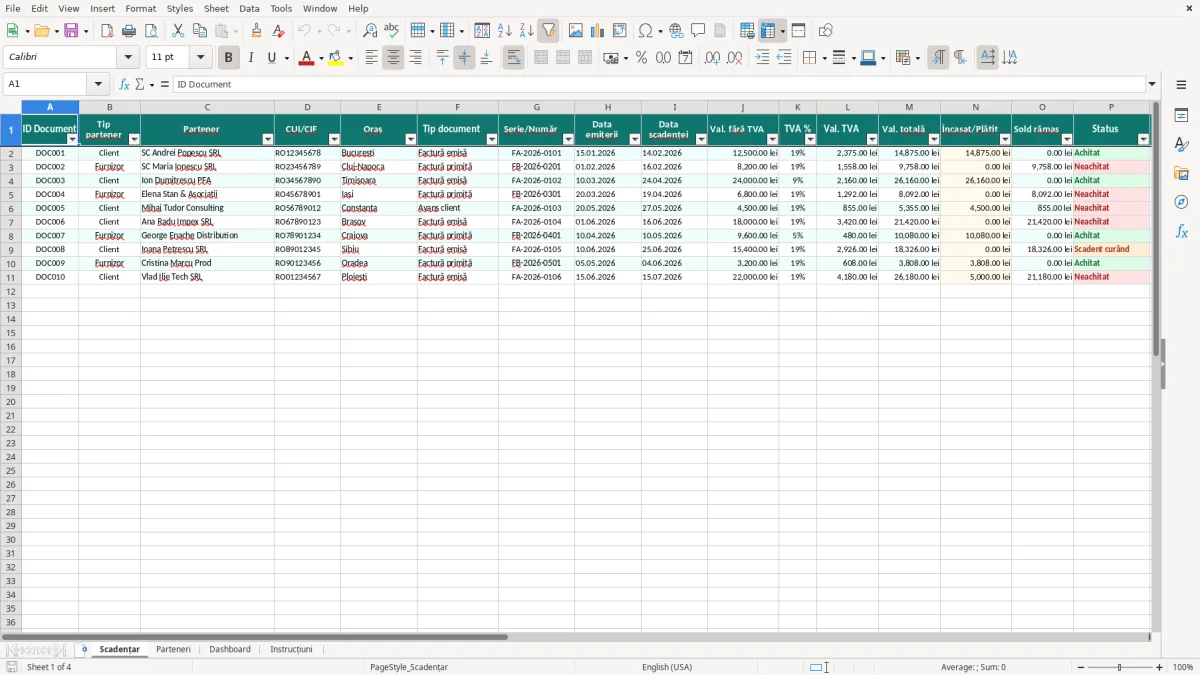Select the Clone Formatting paintbrush

coord(257,31)
